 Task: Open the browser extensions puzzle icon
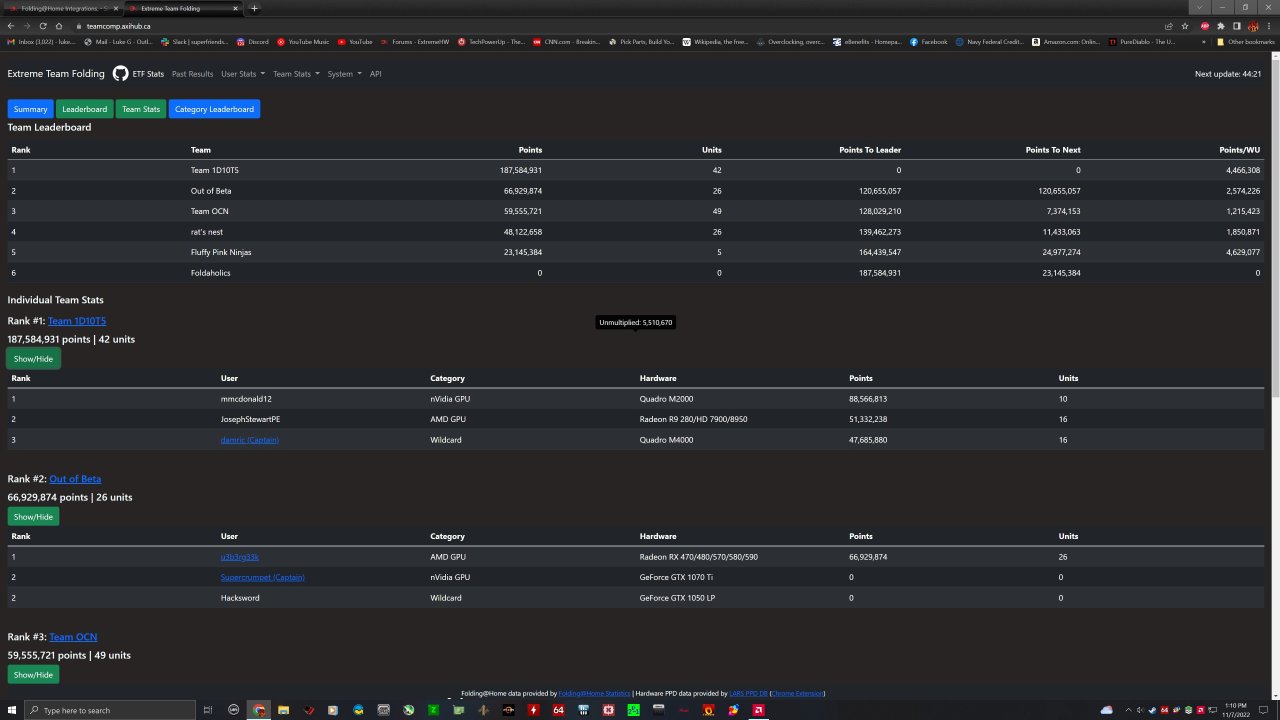(x=1220, y=26)
